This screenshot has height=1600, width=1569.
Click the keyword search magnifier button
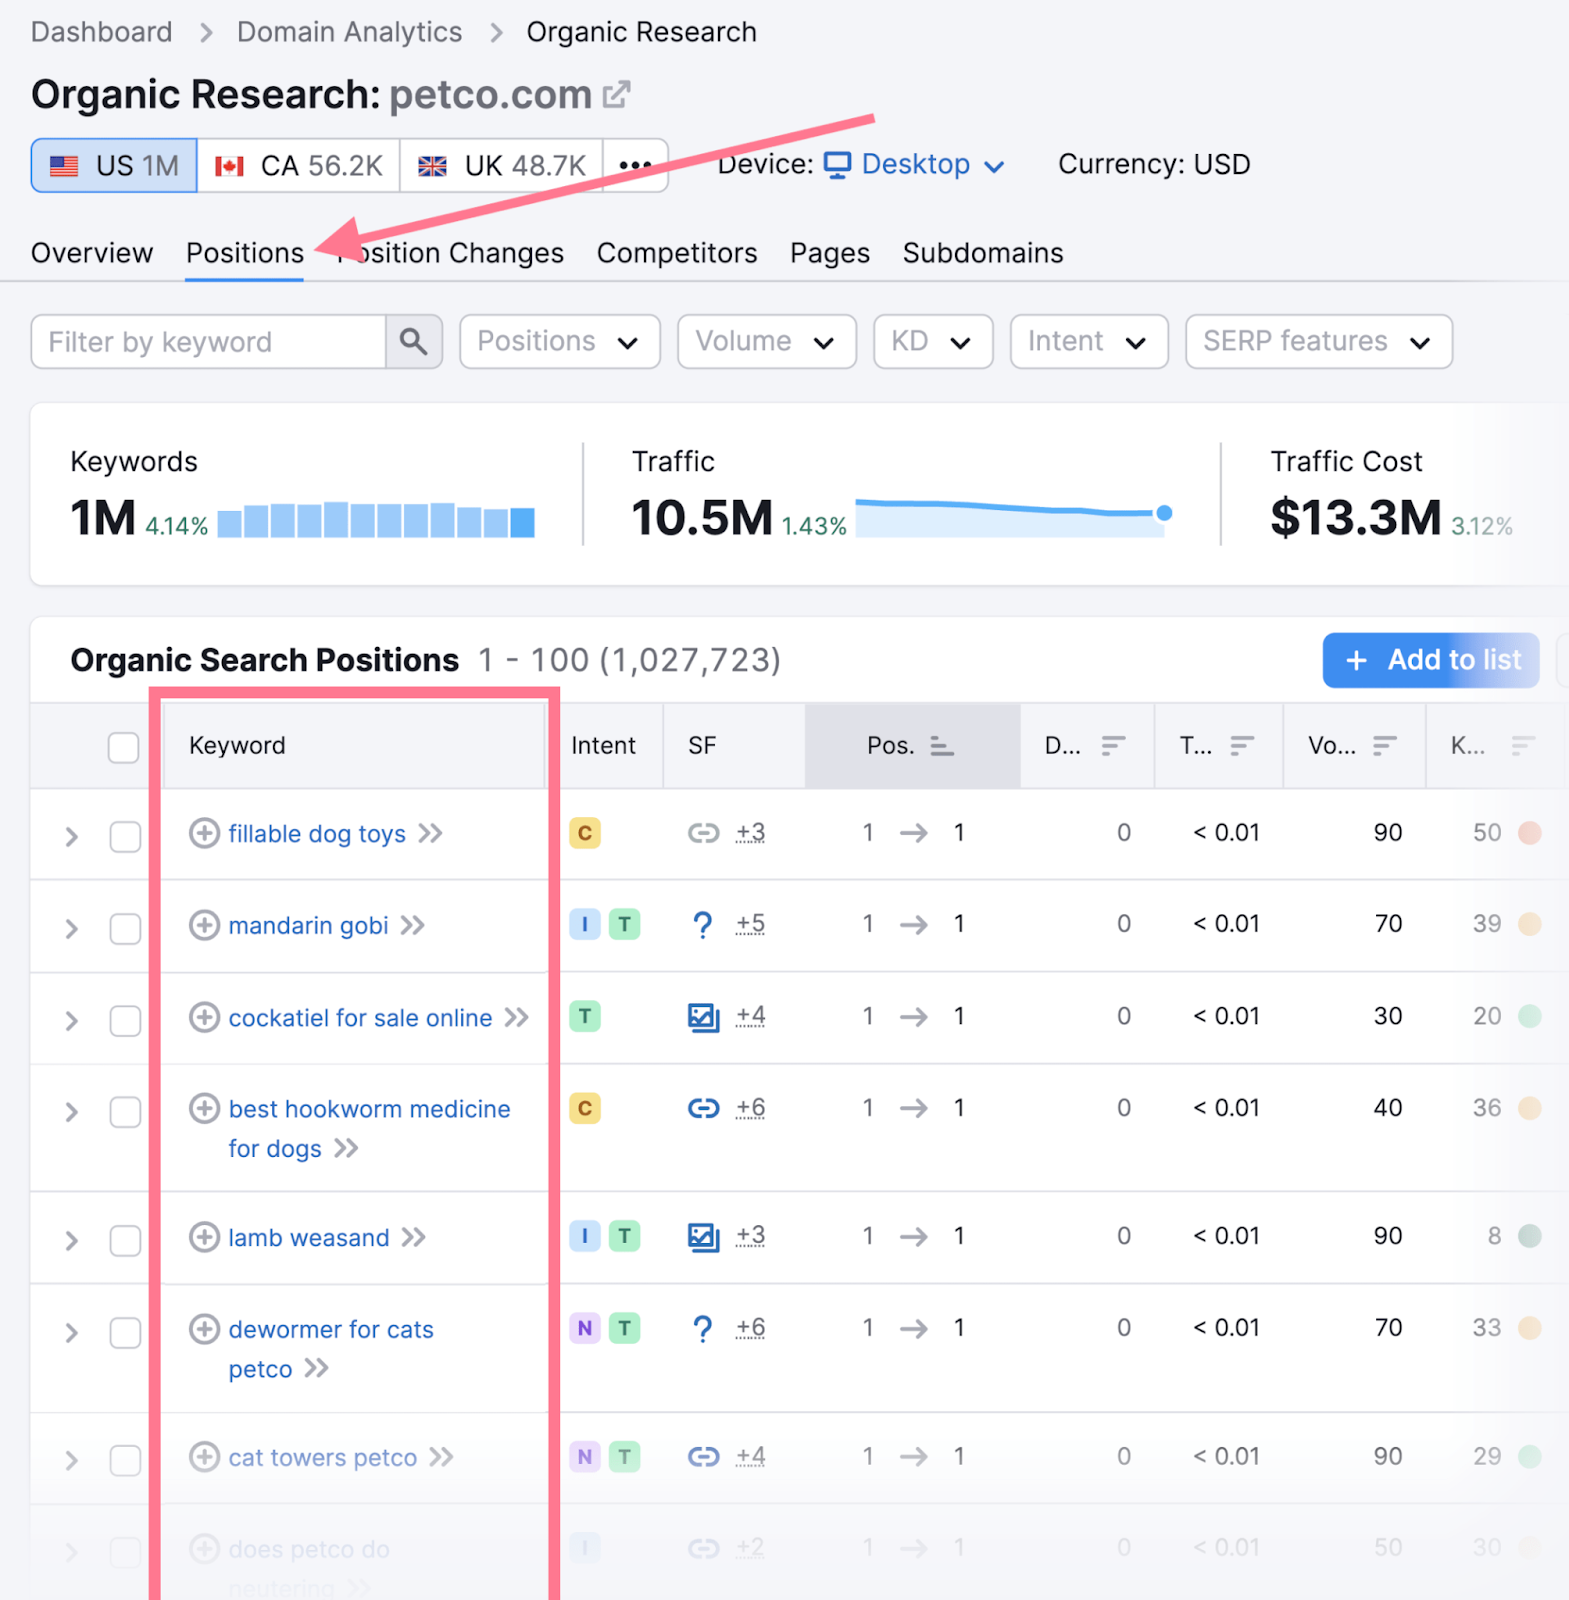point(414,342)
